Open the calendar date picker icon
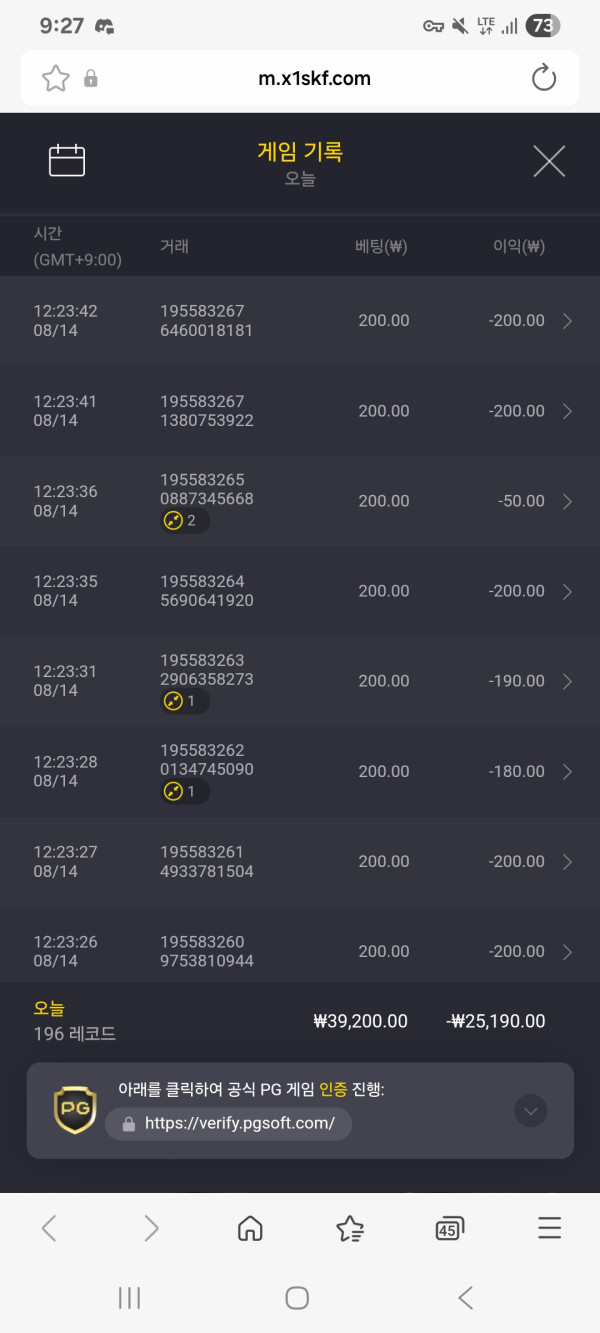The height and width of the screenshot is (1333, 600). [67, 161]
